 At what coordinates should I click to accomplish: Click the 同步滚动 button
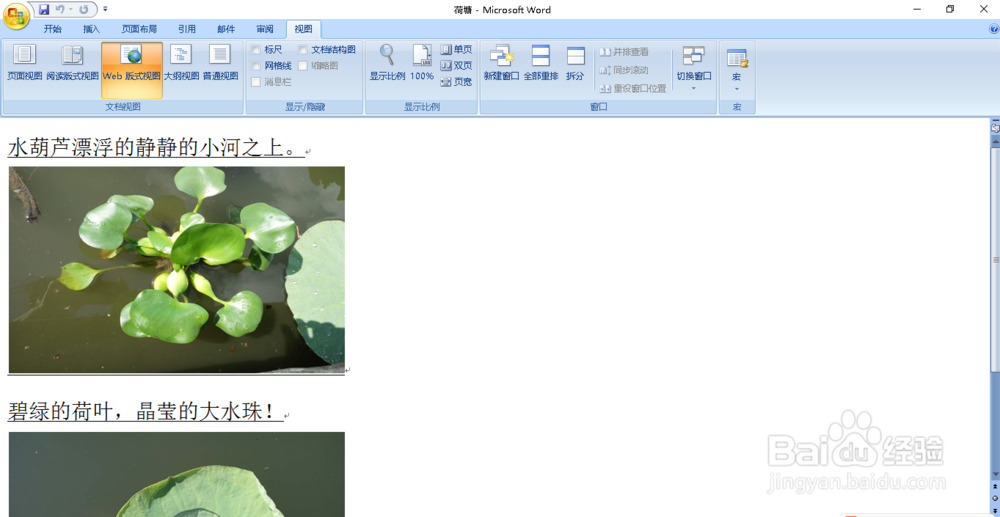624,70
